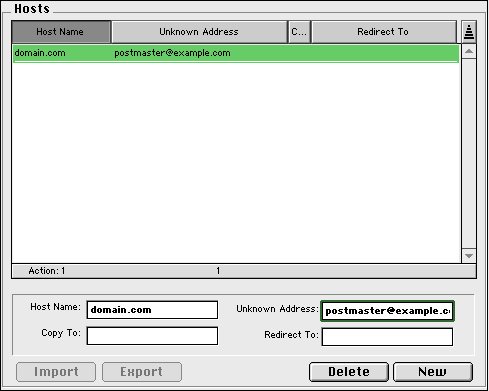Click the vertical scrollbar track

[x=469, y=154]
